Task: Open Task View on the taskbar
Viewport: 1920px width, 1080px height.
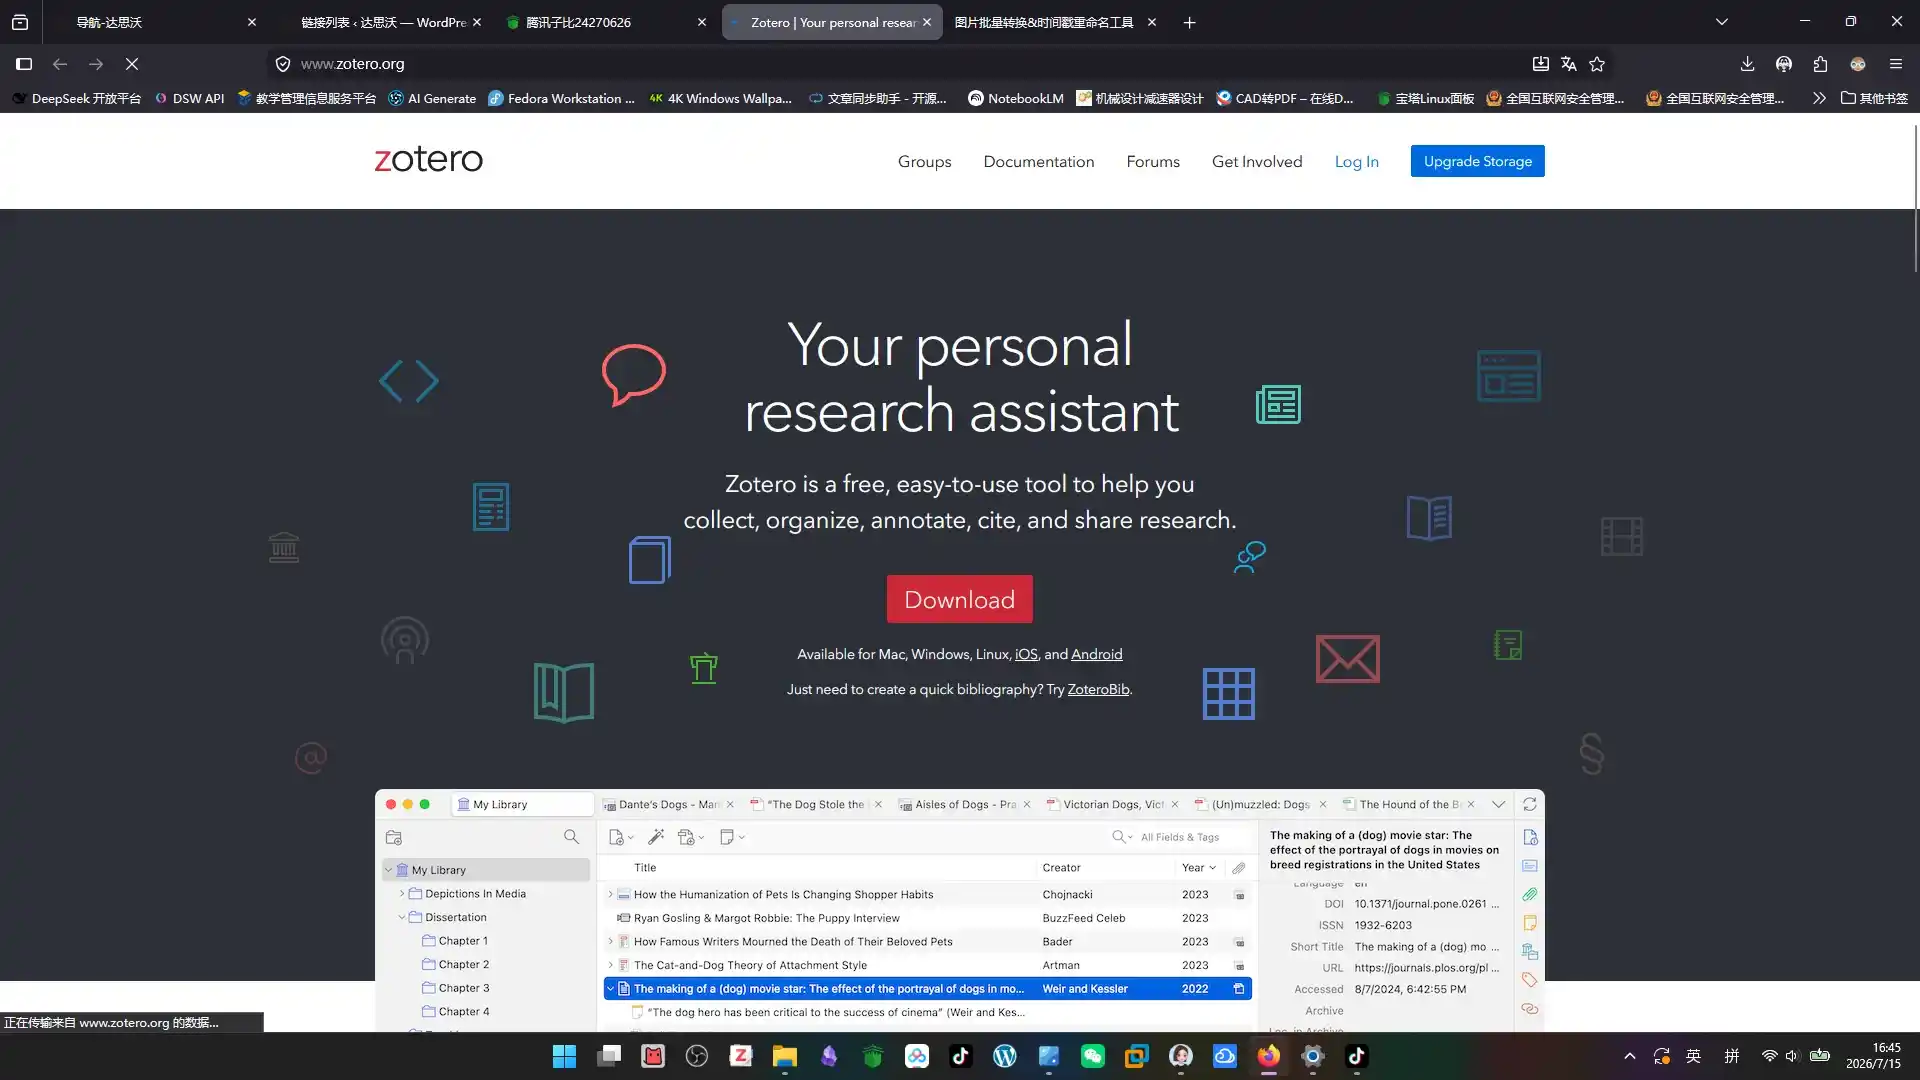Action: coord(609,1056)
